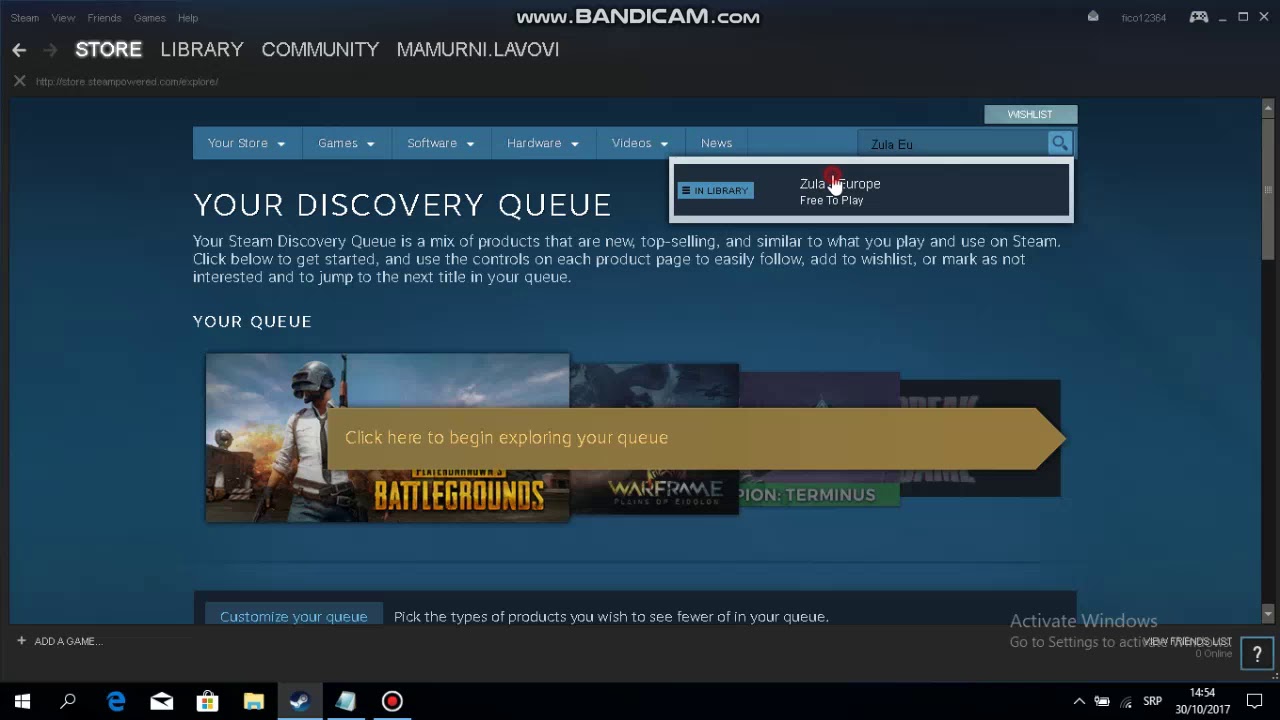Viewport: 1280px width, 720px height.
Task: Open the View menu
Action: (63, 18)
